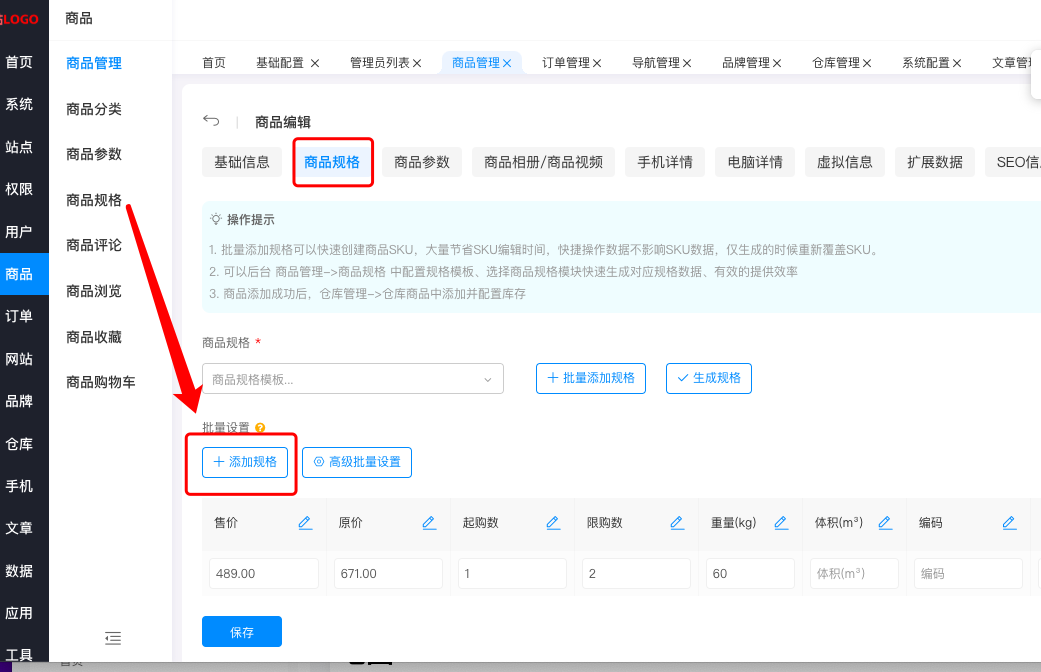Close the 系统配置 tab
Image resolution: width=1041 pixels, height=672 pixels.
[x=957, y=63]
